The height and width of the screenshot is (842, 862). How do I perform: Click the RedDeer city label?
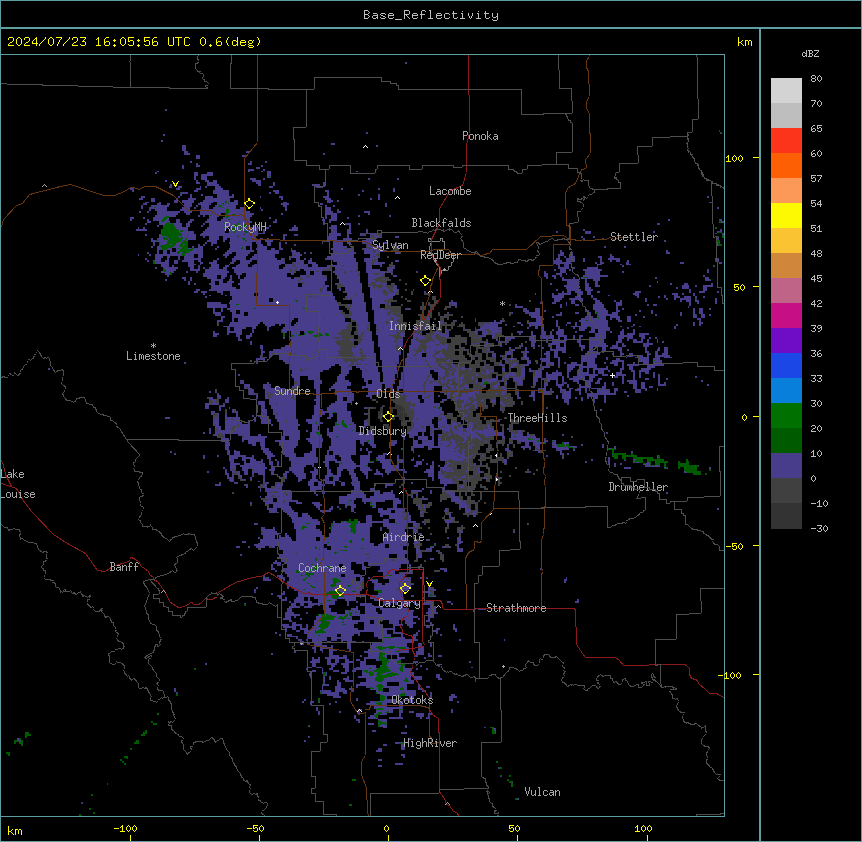440,255
